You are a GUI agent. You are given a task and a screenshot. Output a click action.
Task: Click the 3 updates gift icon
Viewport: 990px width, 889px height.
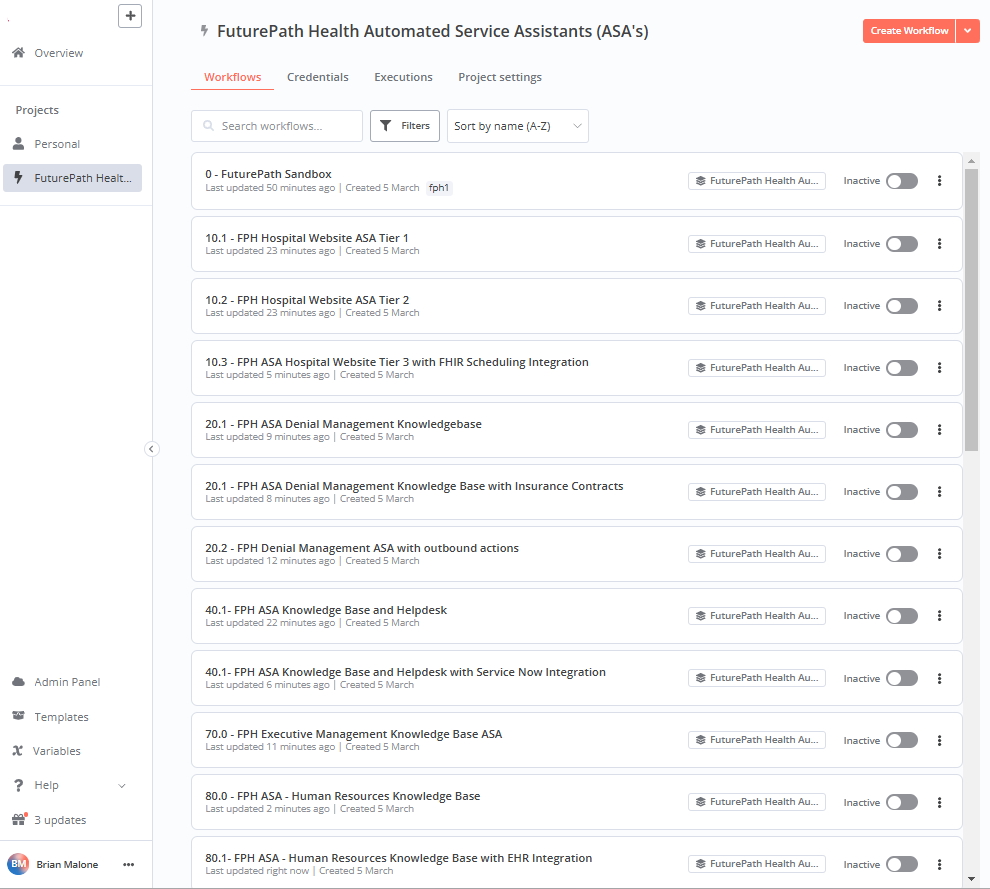(19, 820)
